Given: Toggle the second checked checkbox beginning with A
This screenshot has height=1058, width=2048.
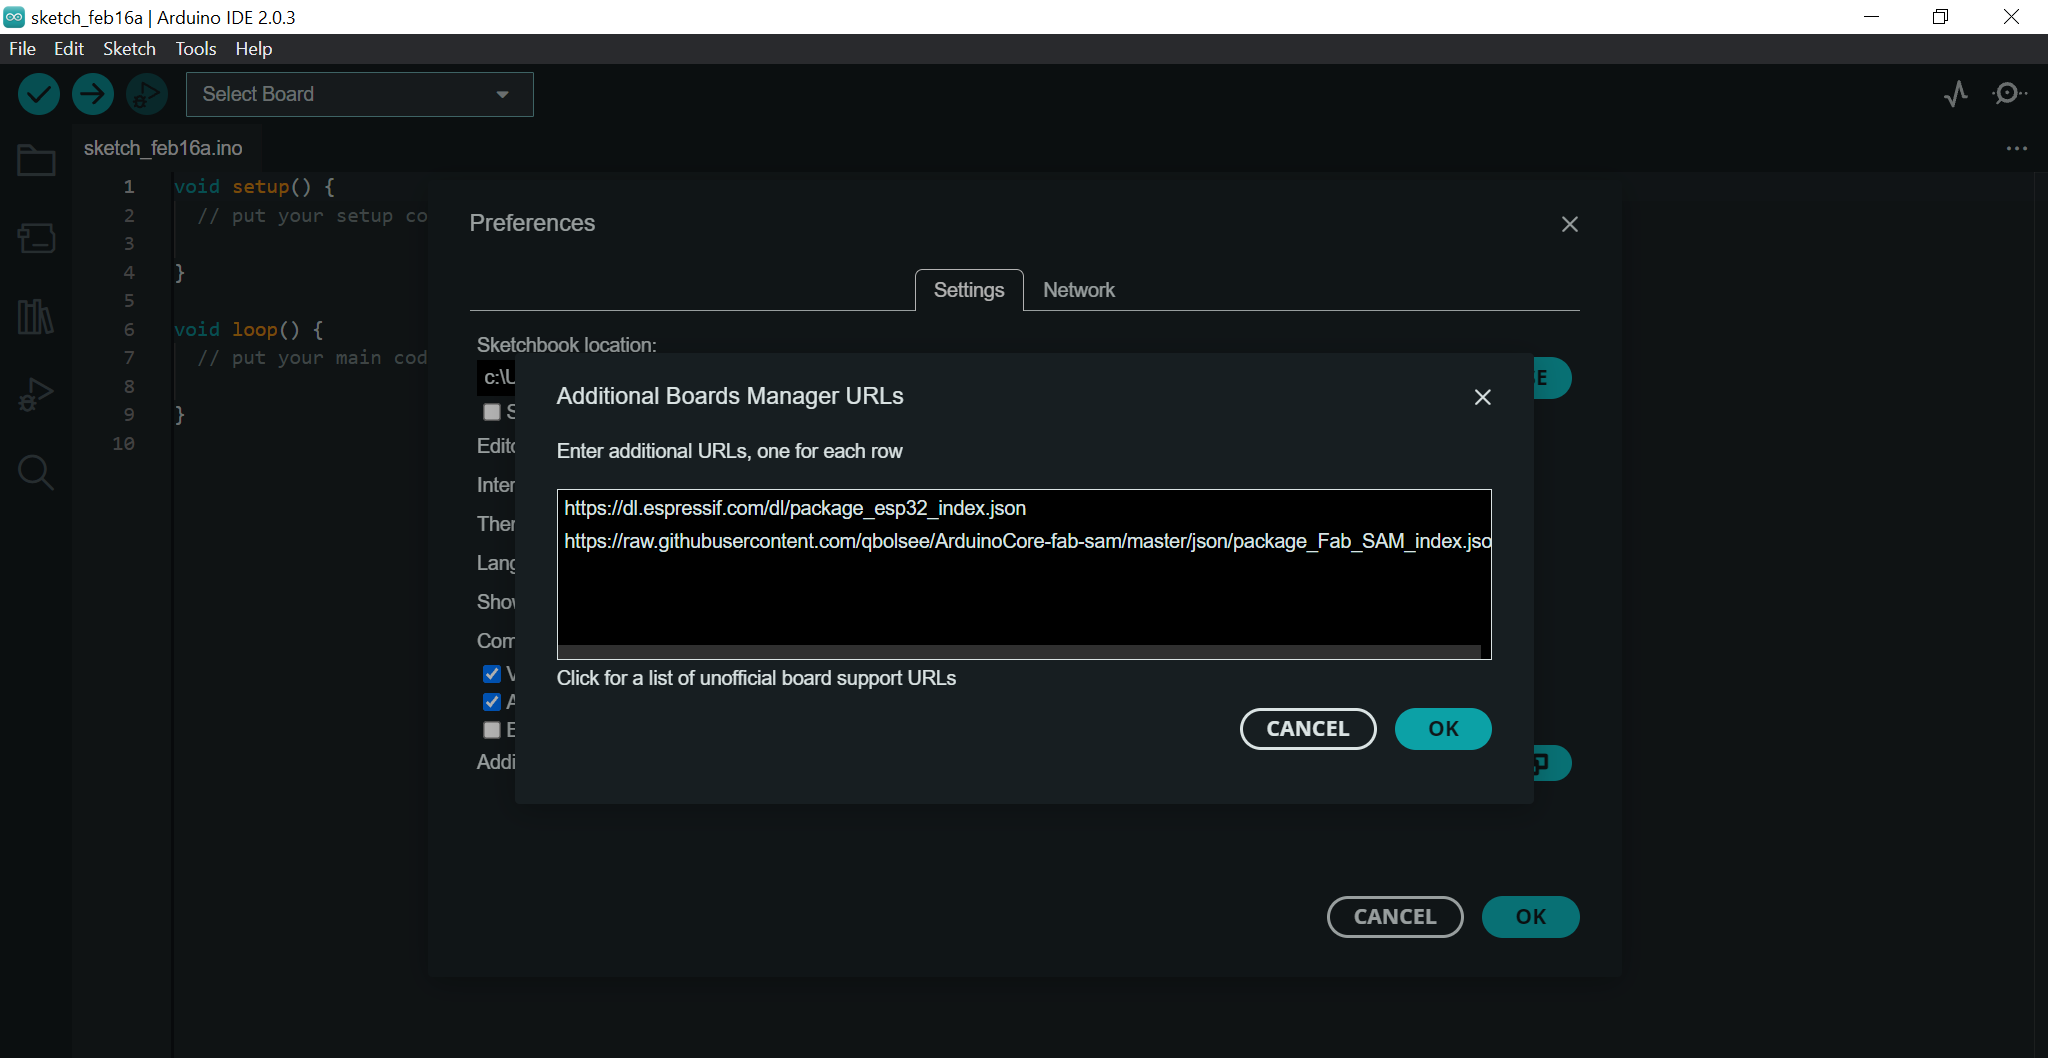Looking at the screenshot, I should click(x=491, y=702).
